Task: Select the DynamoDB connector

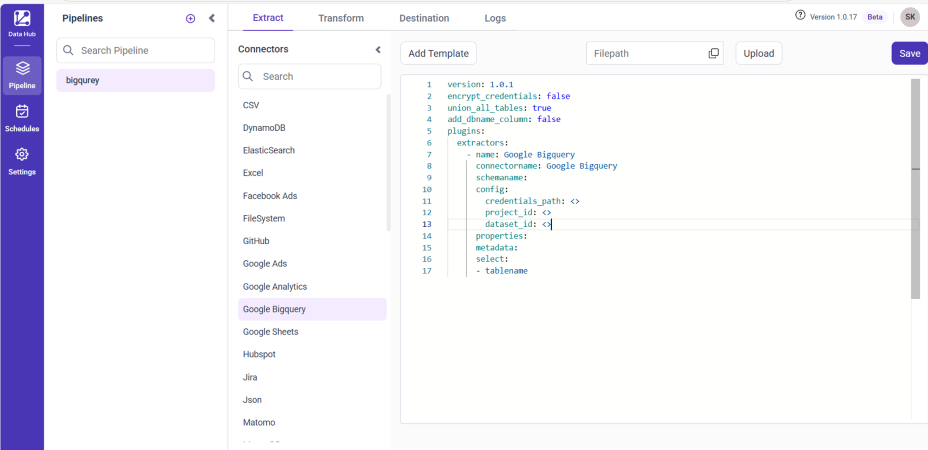Action: tap(312, 128)
